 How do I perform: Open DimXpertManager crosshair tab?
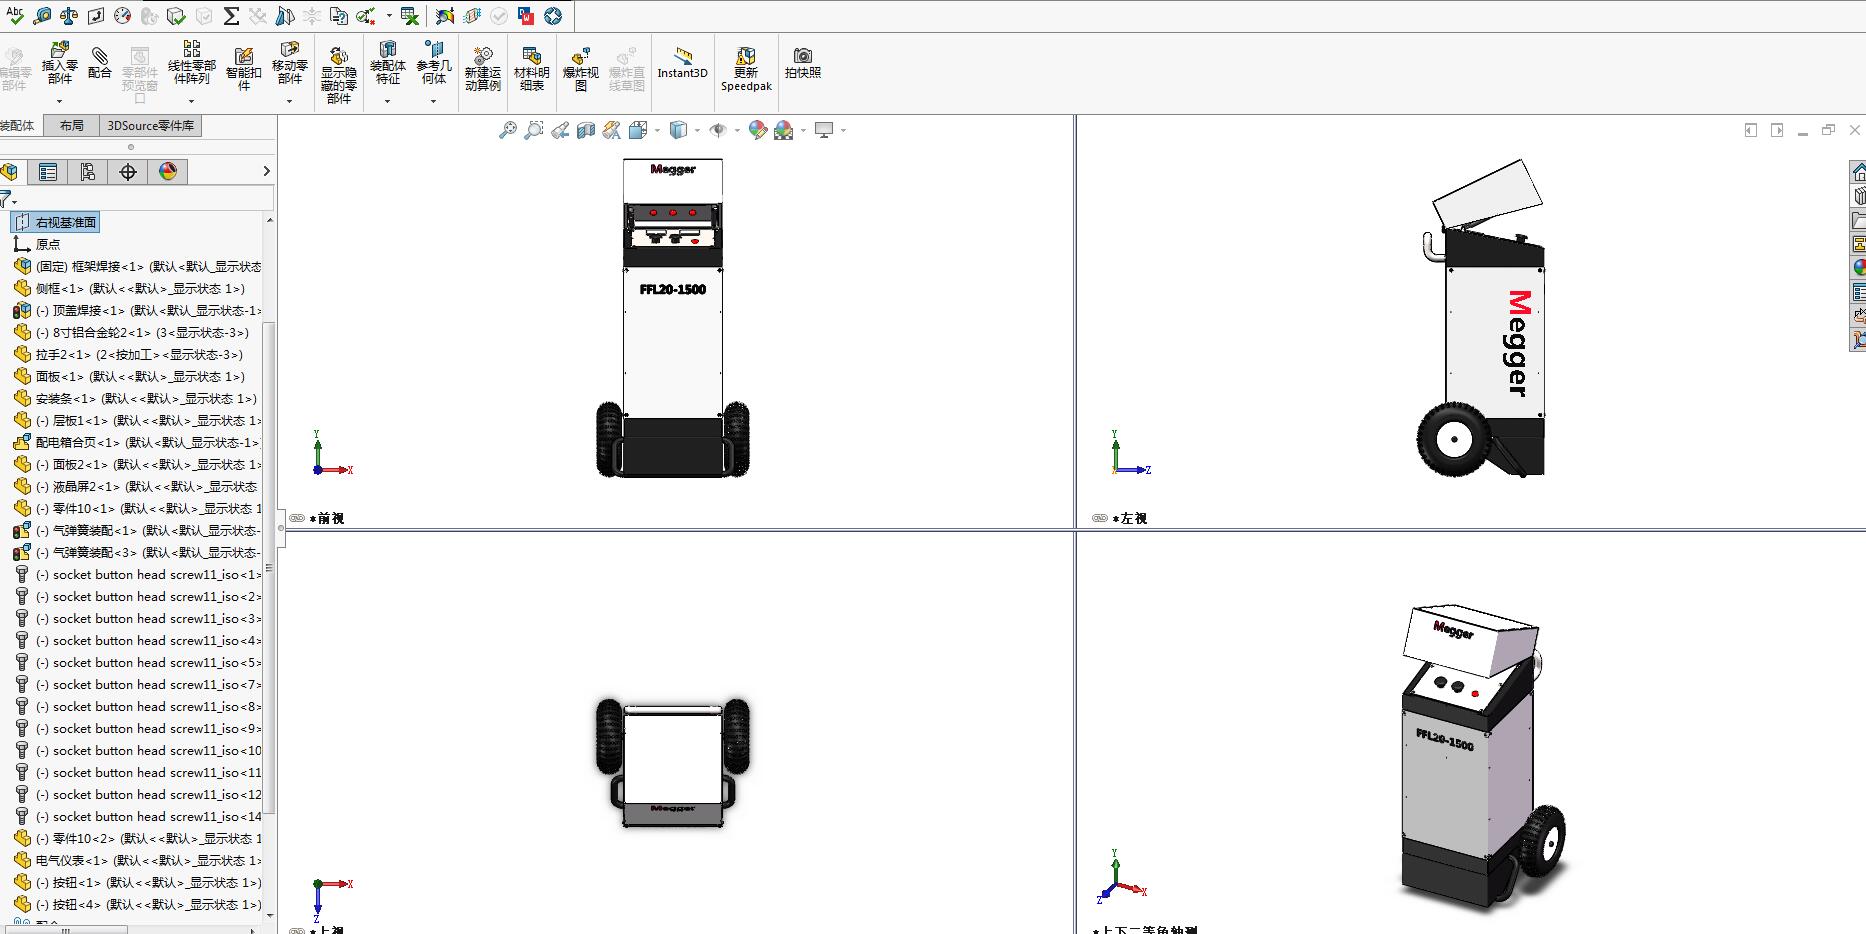point(127,172)
